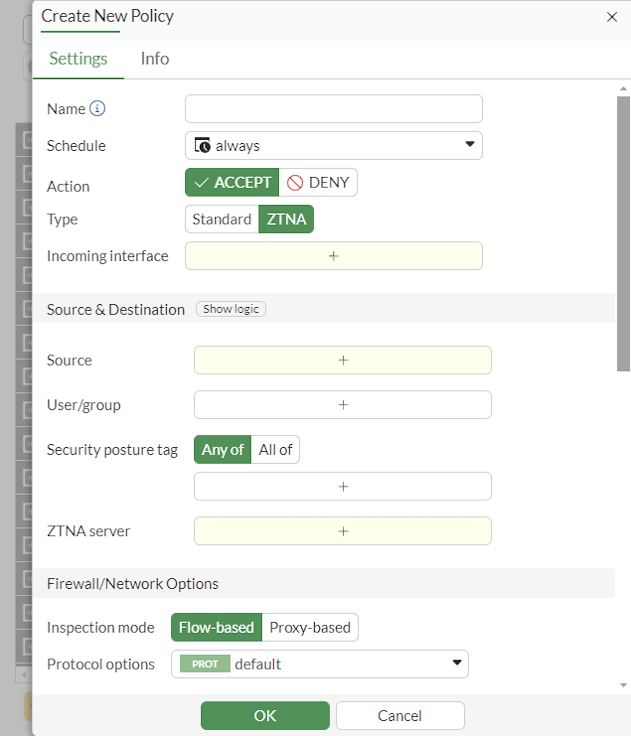The width and height of the screenshot is (631, 736).
Task: Click the plus icon under Security posture tag
Action: (342, 487)
